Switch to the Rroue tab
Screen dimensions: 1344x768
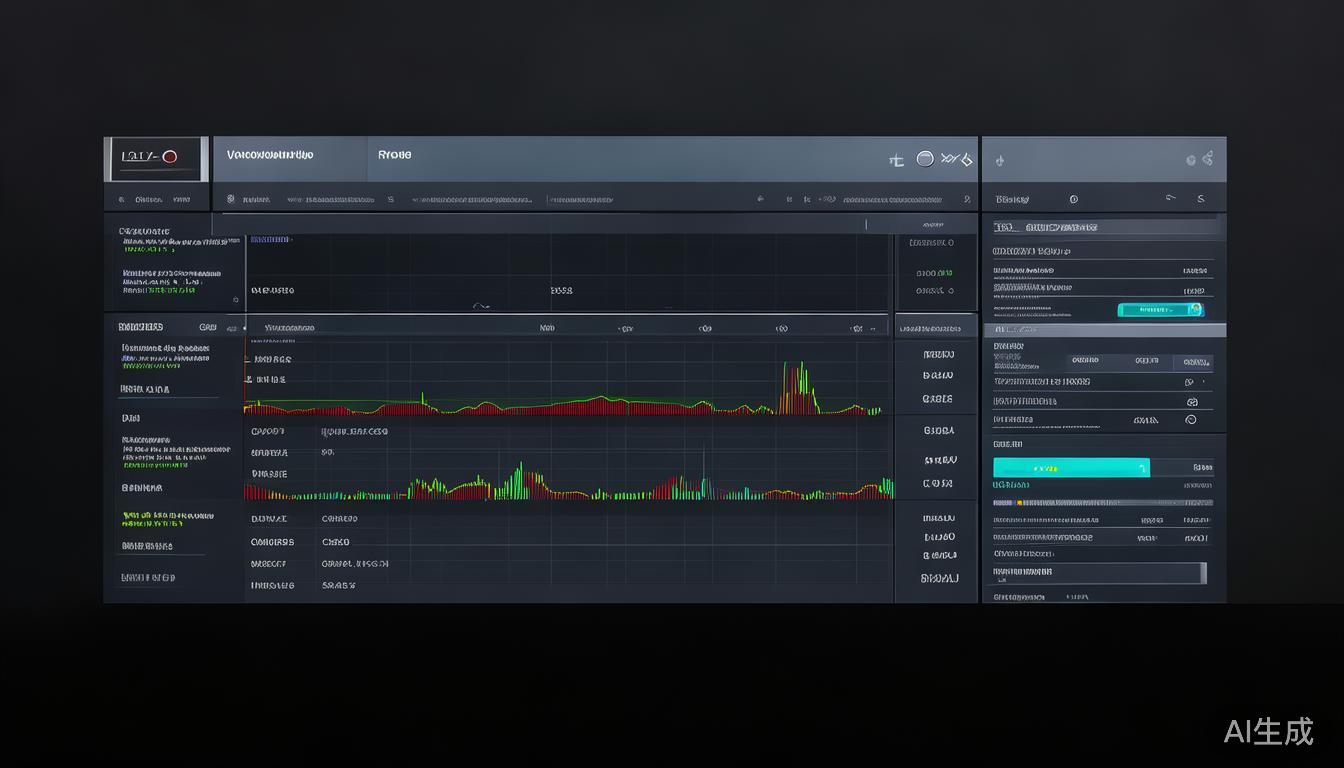[395, 155]
